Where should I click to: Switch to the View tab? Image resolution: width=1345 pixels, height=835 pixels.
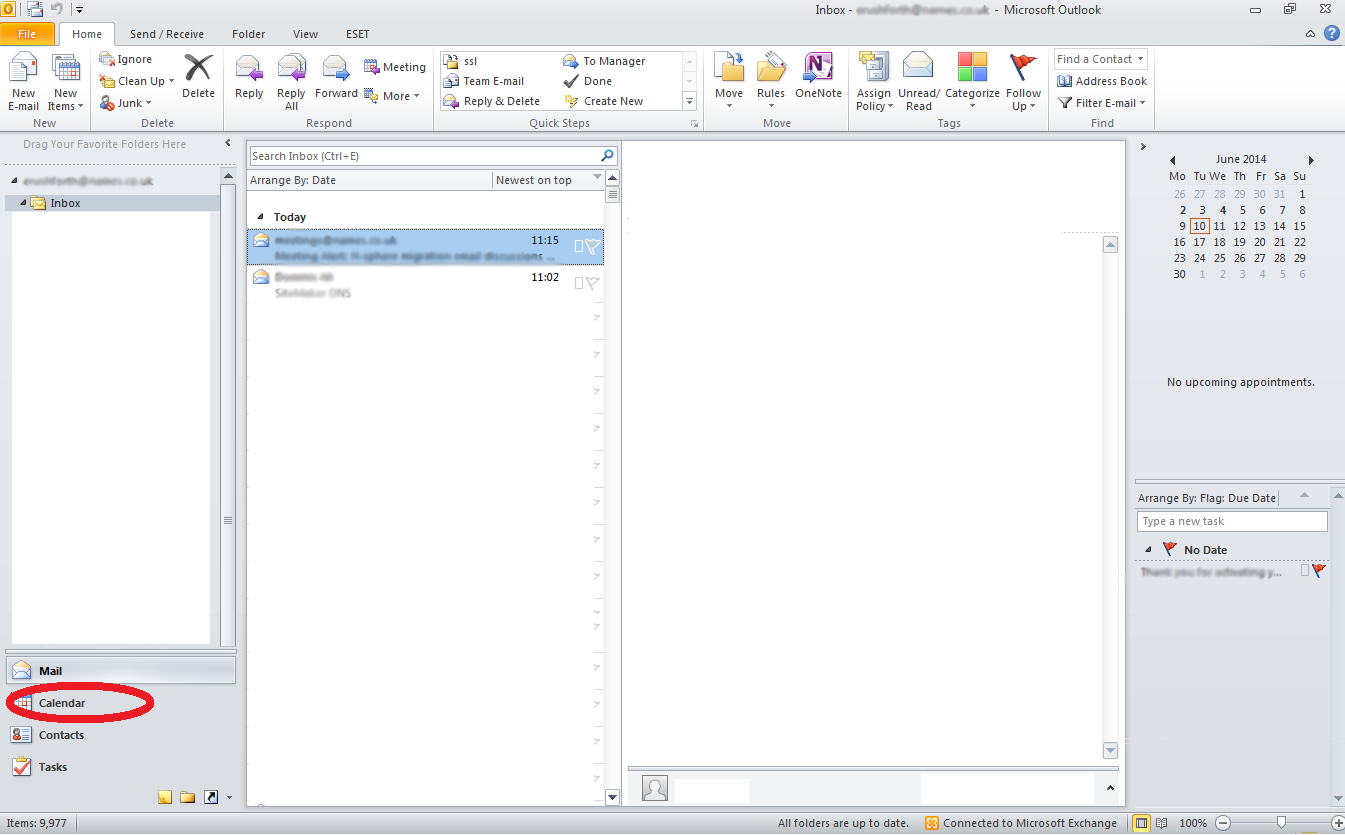(306, 34)
